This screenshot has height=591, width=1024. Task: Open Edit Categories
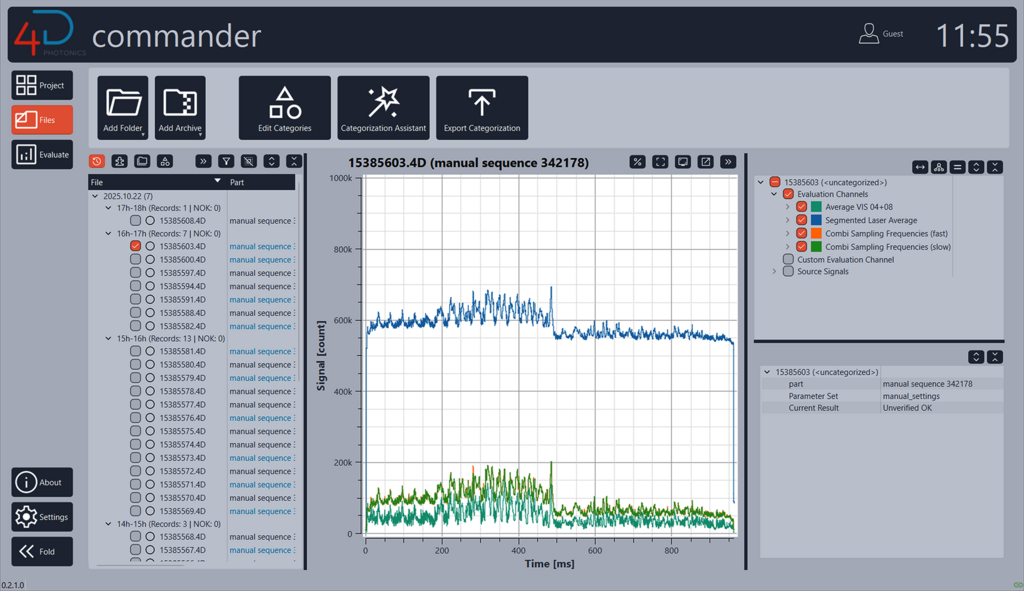click(x=285, y=108)
